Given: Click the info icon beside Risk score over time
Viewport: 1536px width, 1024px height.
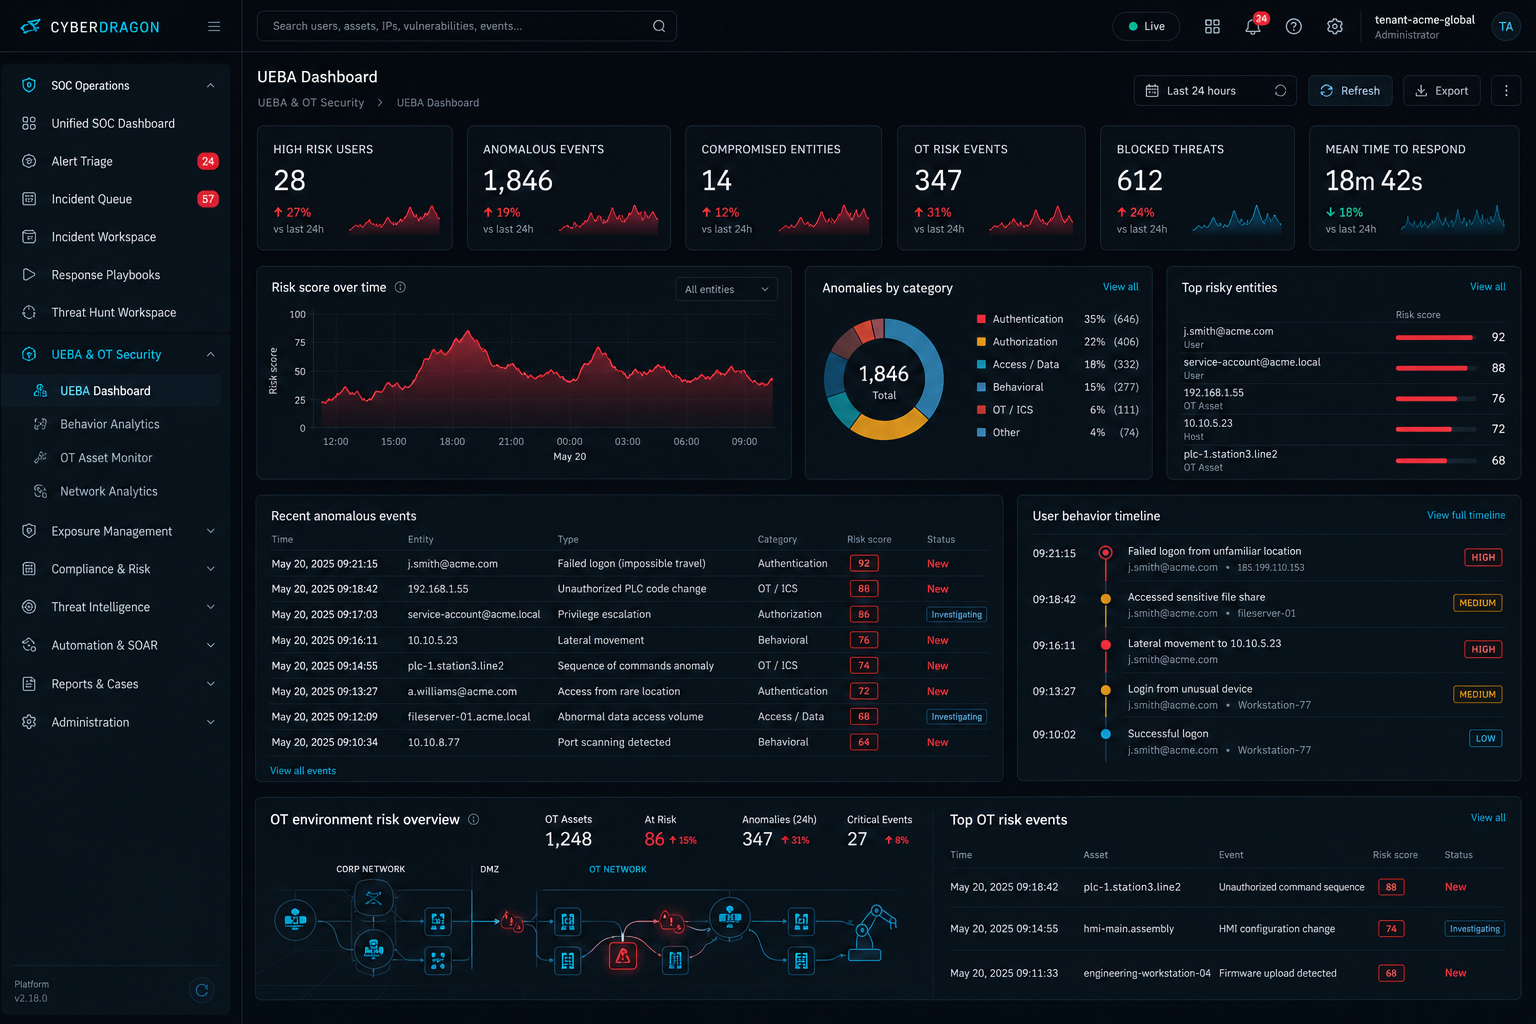Looking at the screenshot, I should [x=400, y=288].
